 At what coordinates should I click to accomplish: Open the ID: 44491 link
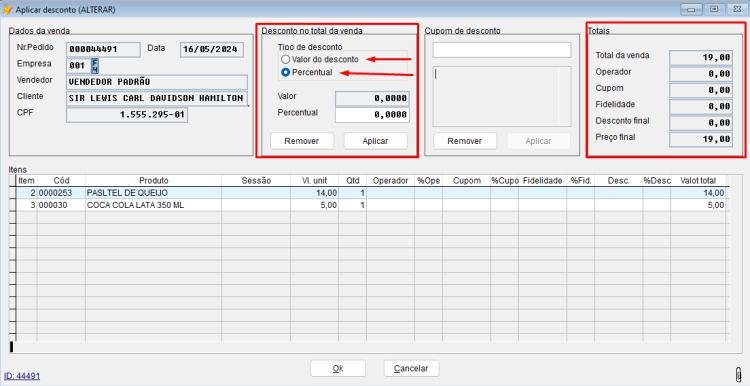click(x=22, y=376)
